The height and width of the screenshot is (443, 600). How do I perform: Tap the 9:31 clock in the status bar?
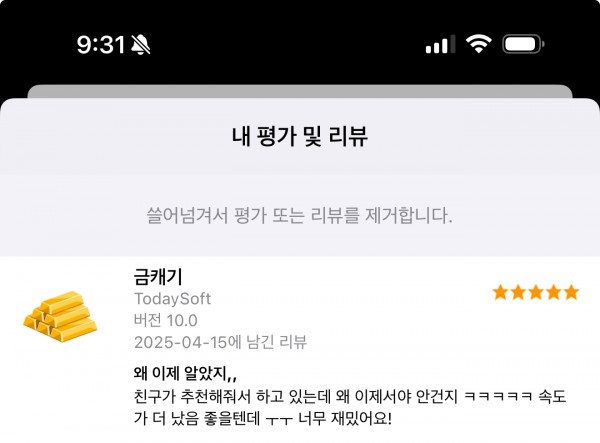tap(101, 45)
